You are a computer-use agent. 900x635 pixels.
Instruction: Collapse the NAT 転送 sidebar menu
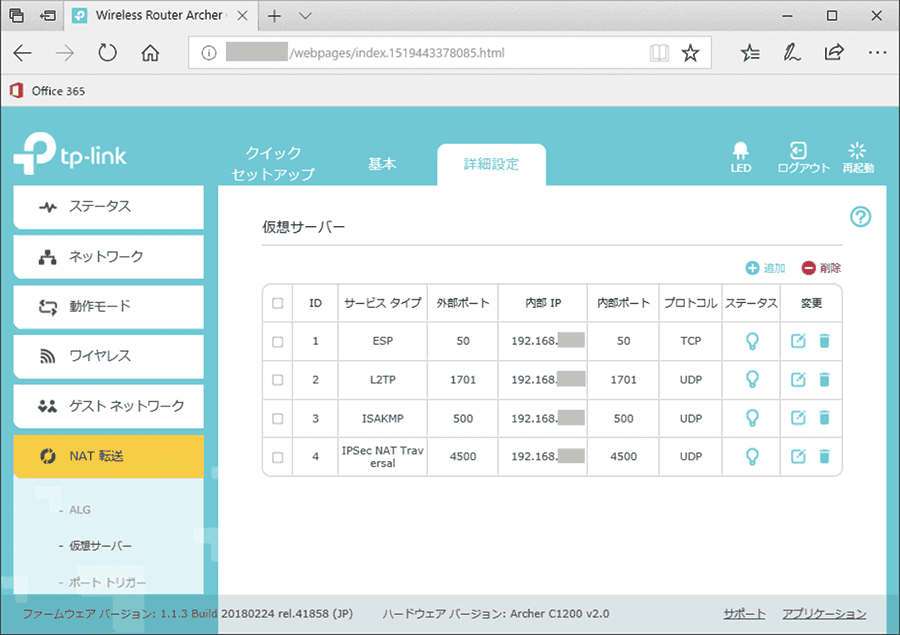(x=108, y=456)
